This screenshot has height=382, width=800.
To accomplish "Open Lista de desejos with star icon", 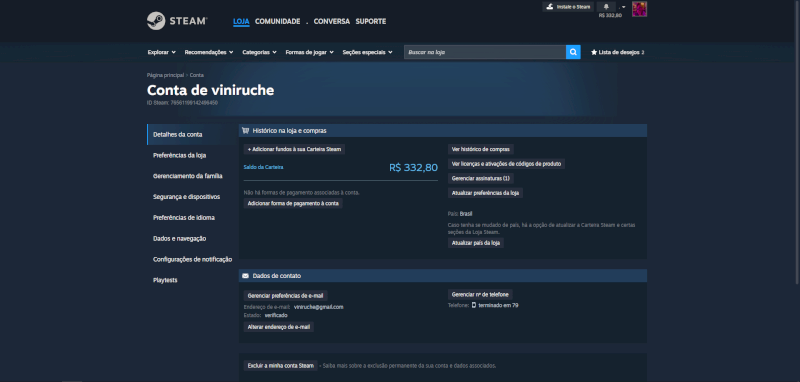I will (x=617, y=52).
